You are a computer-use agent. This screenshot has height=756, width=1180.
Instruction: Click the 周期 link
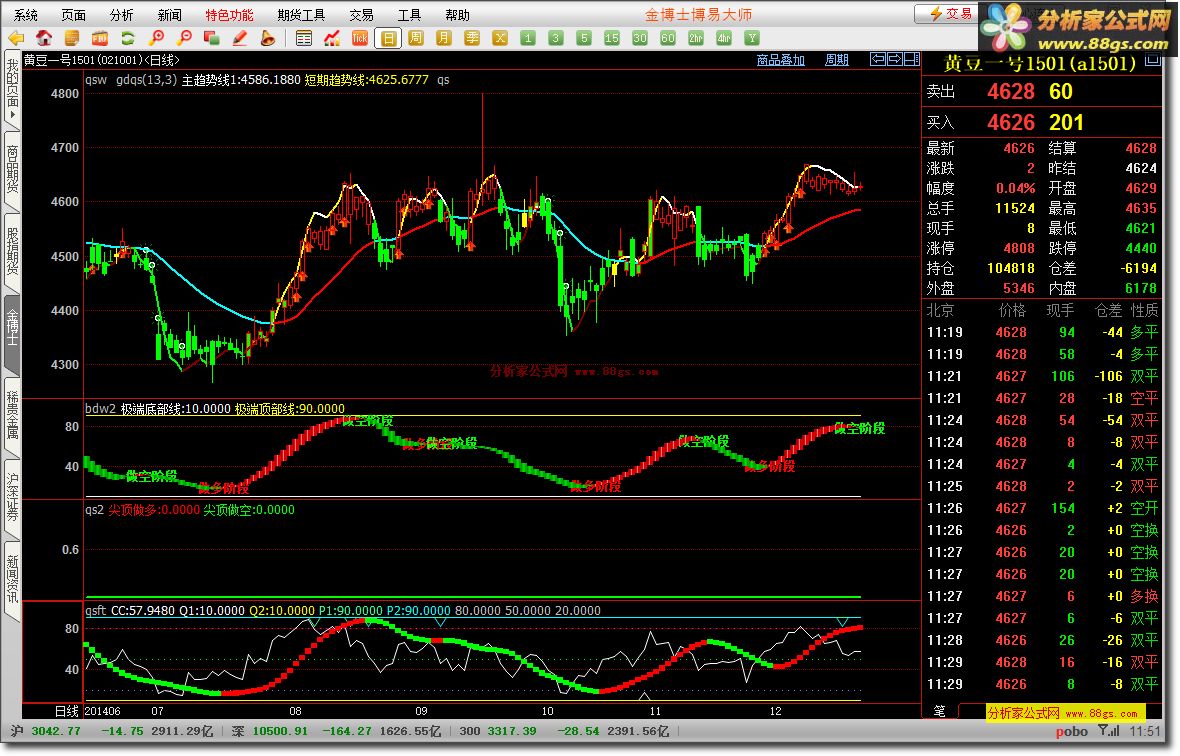click(x=837, y=59)
